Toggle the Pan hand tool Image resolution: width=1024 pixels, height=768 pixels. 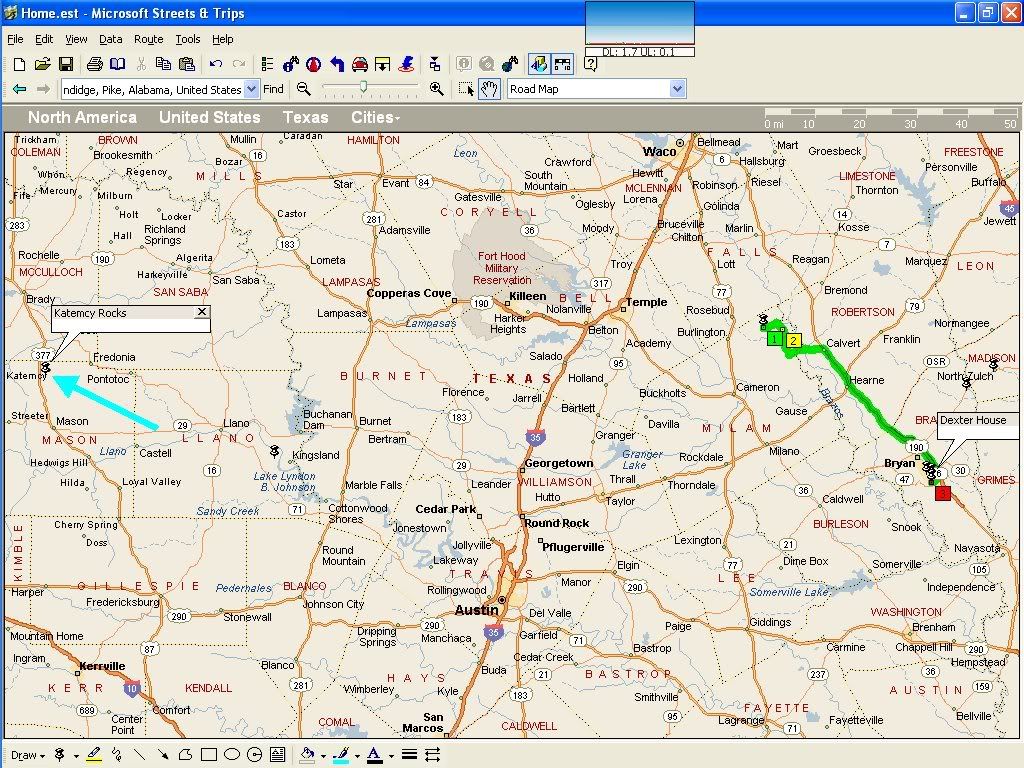489,89
